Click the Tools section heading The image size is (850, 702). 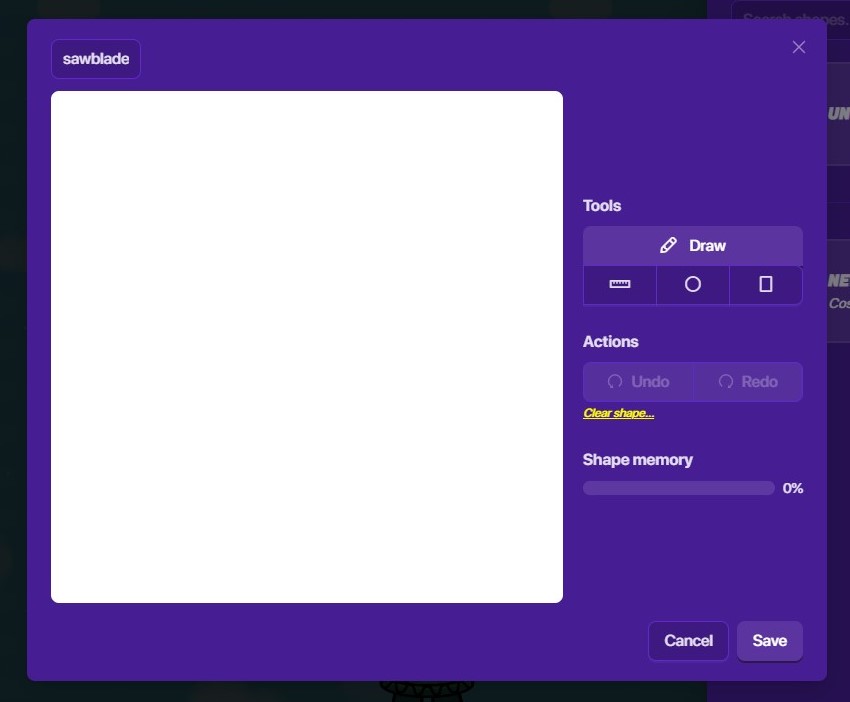click(602, 206)
